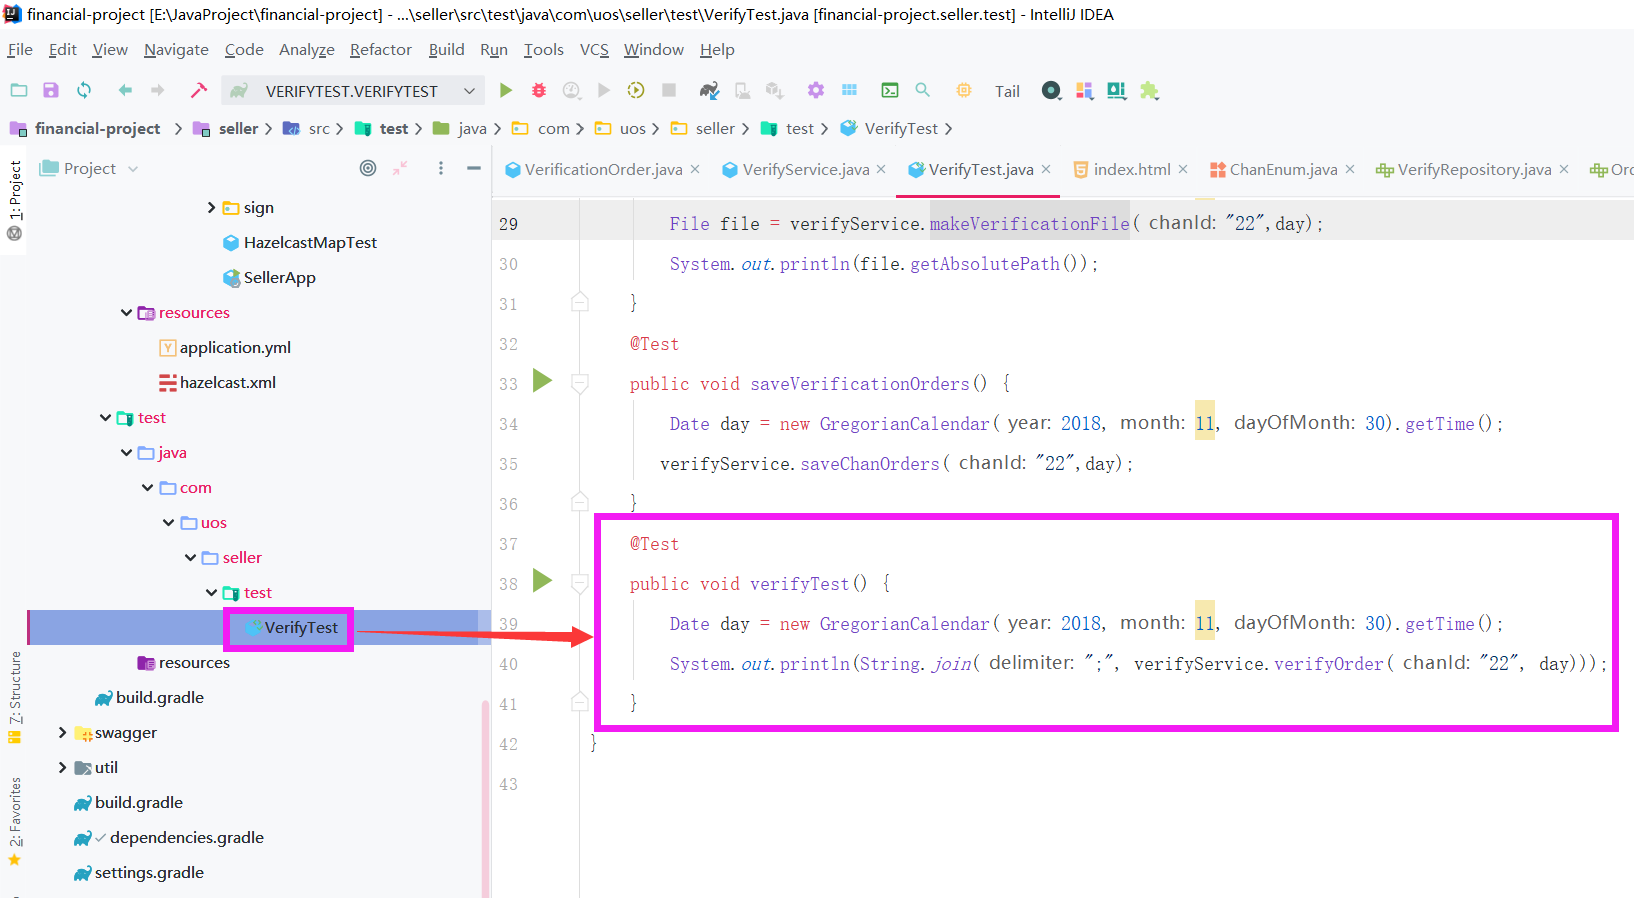Click the Synchronize refresh icon
1634x898 pixels.
84,91
